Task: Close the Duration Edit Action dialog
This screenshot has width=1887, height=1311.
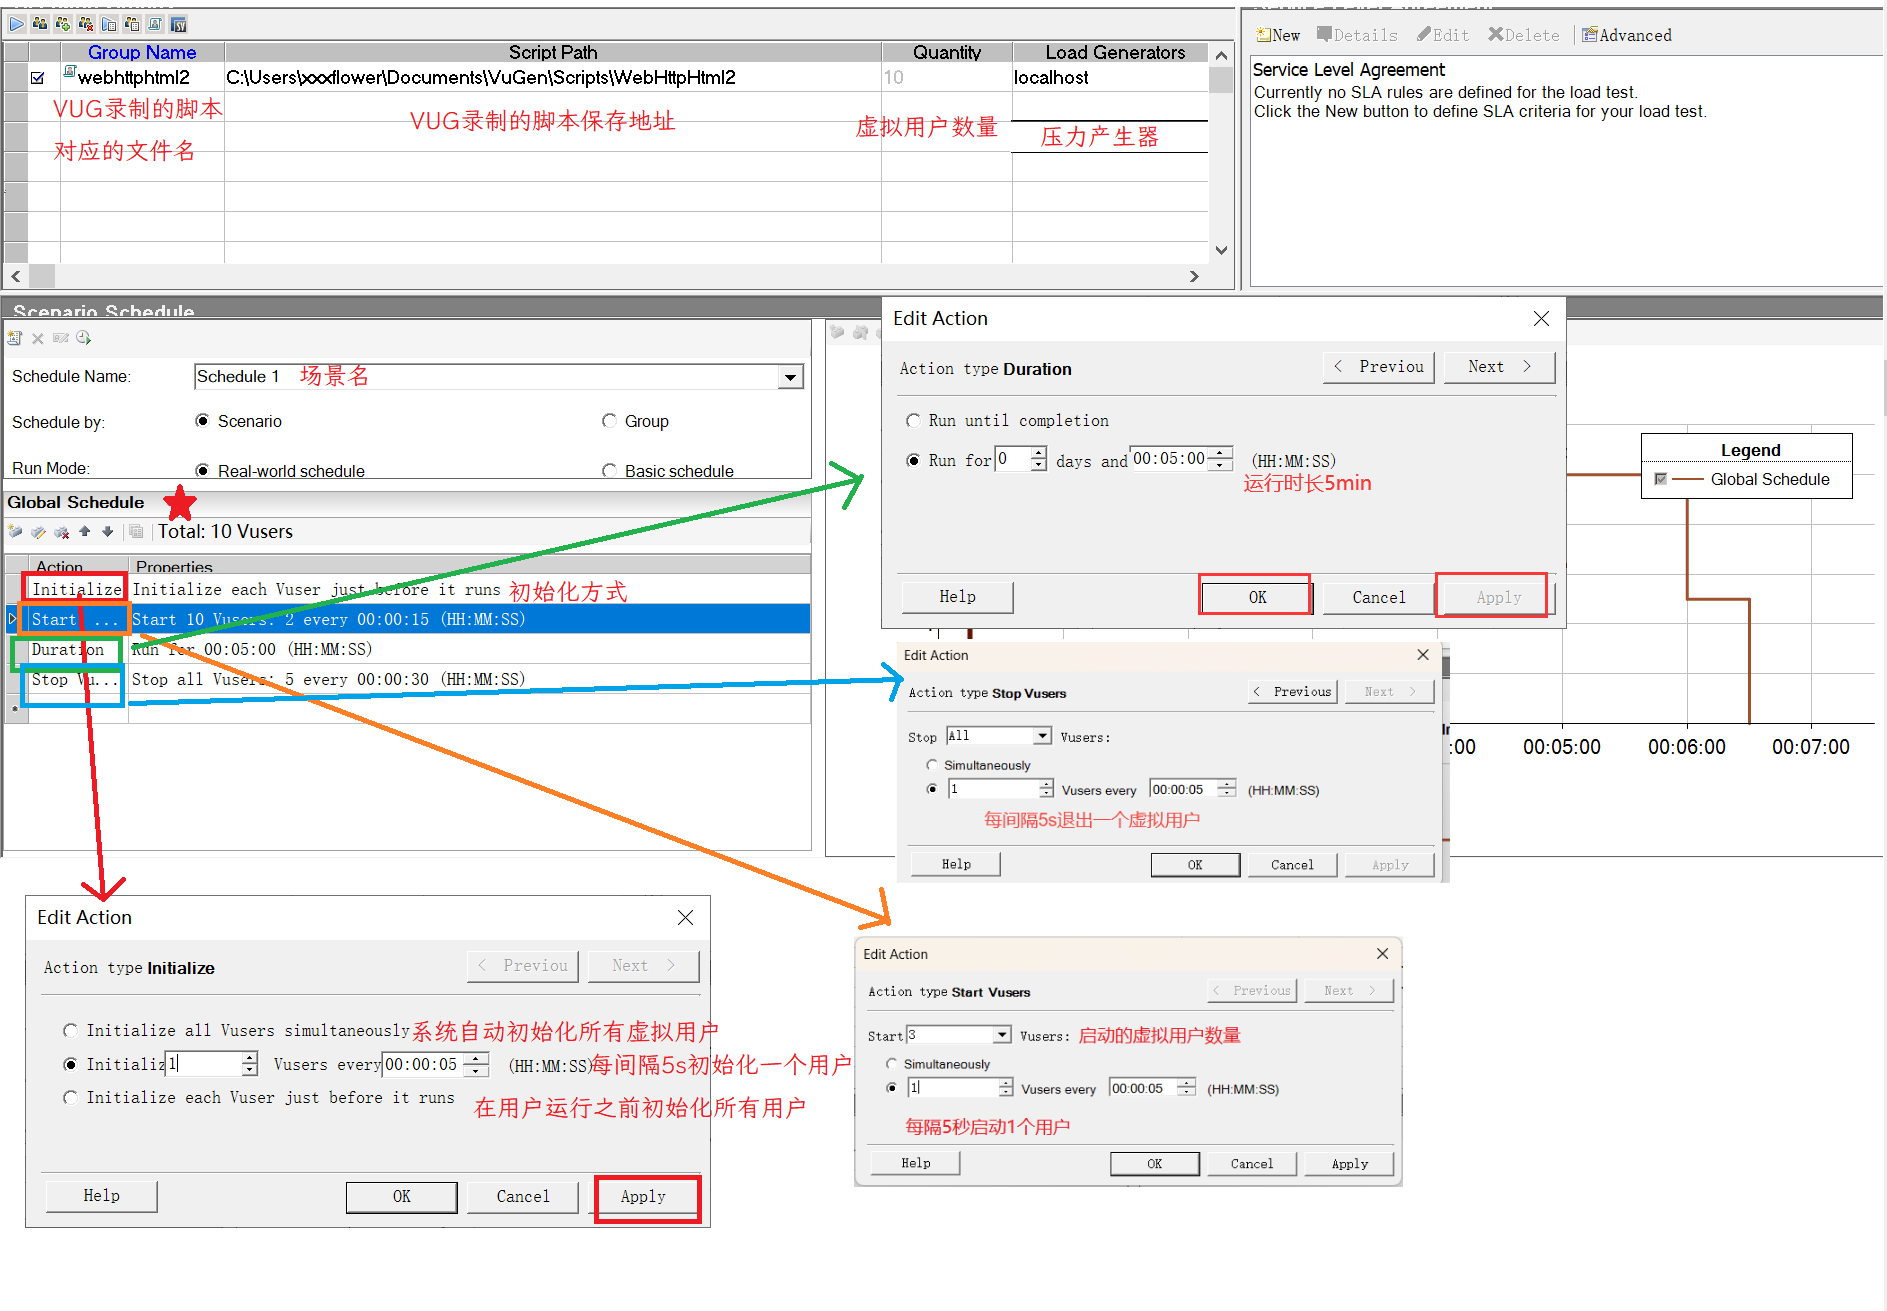Action: click(x=1541, y=318)
